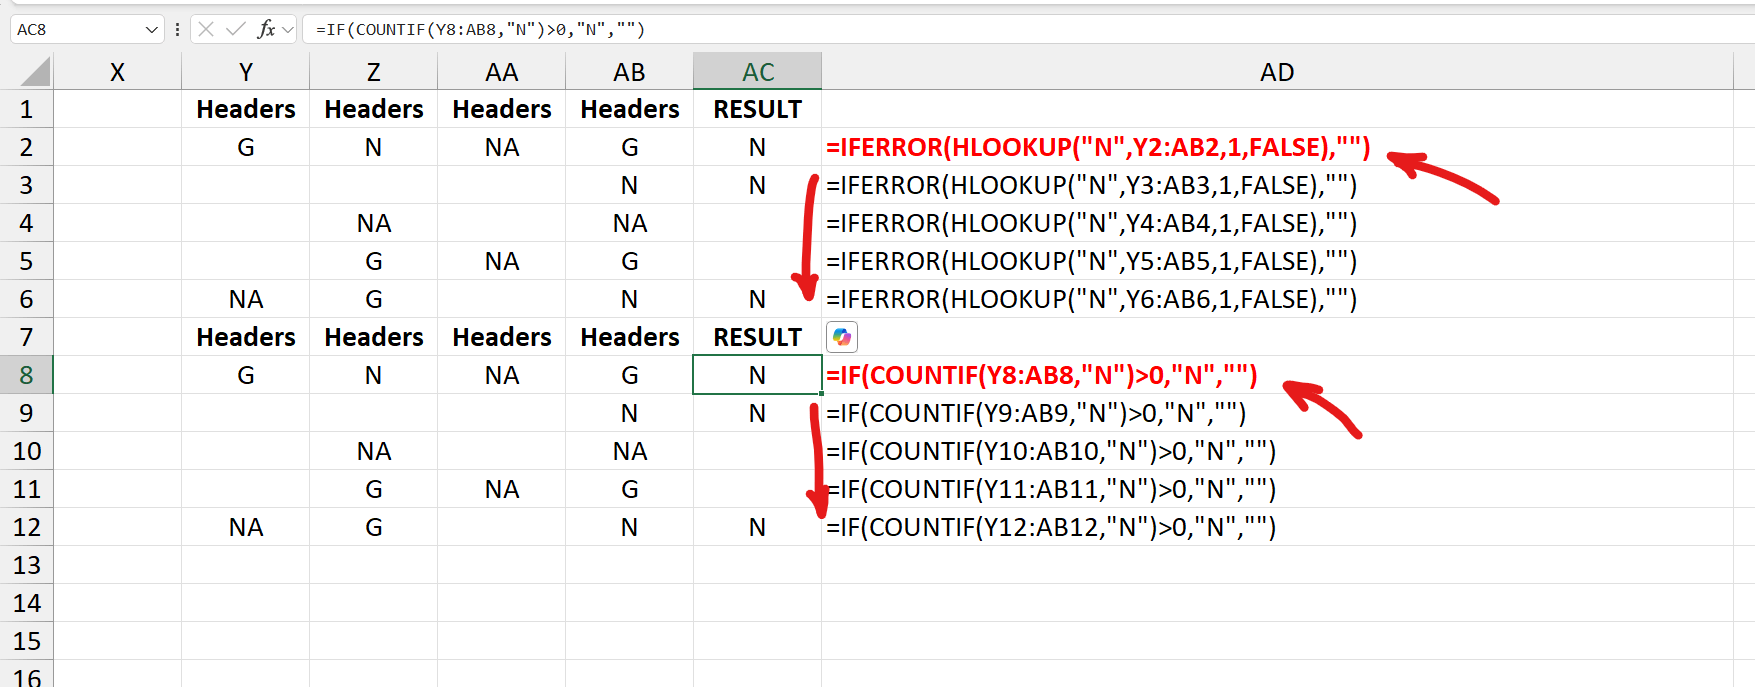The width and height of the screenshot is (1755, 687).
Task: Select the Name Box showing AC8
Action: (x=77, y=29)
